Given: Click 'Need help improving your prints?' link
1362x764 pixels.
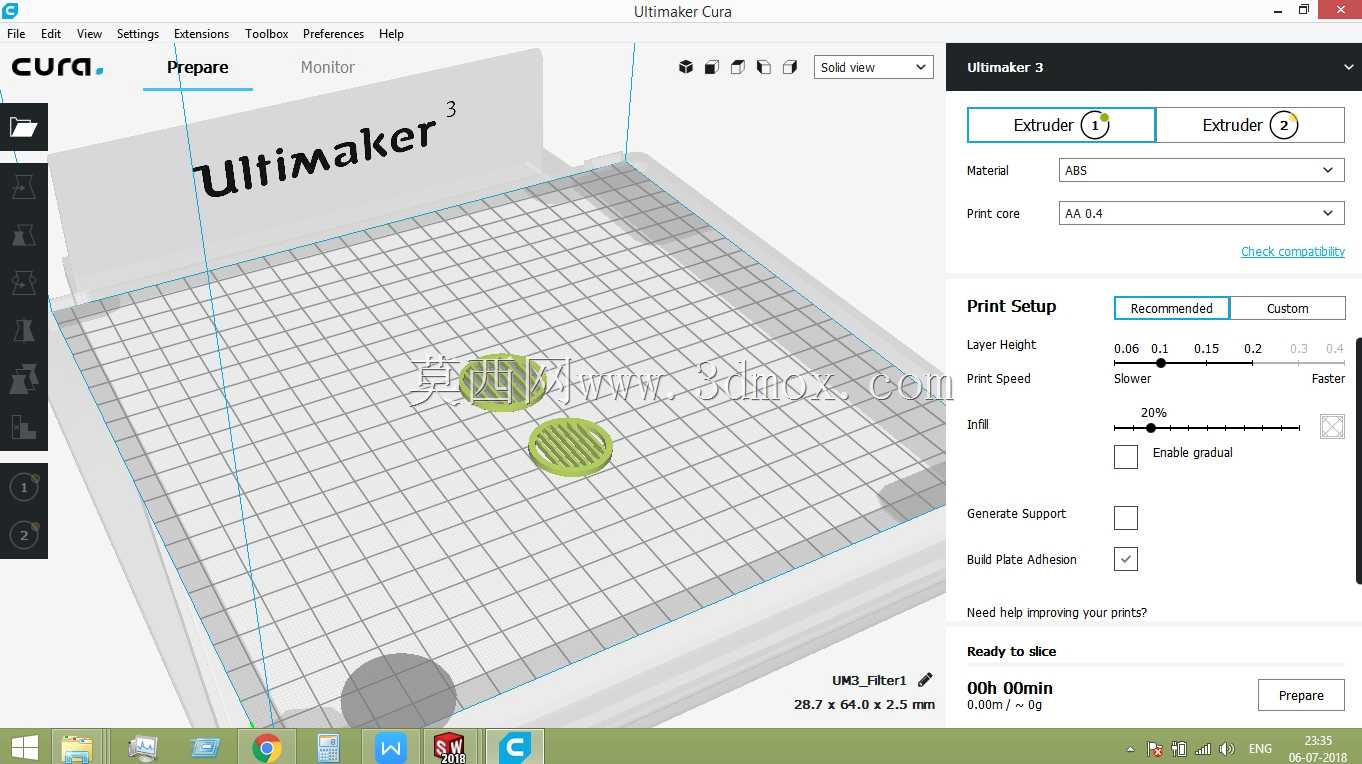Looking at the screenshot, I should [1057, 612].
